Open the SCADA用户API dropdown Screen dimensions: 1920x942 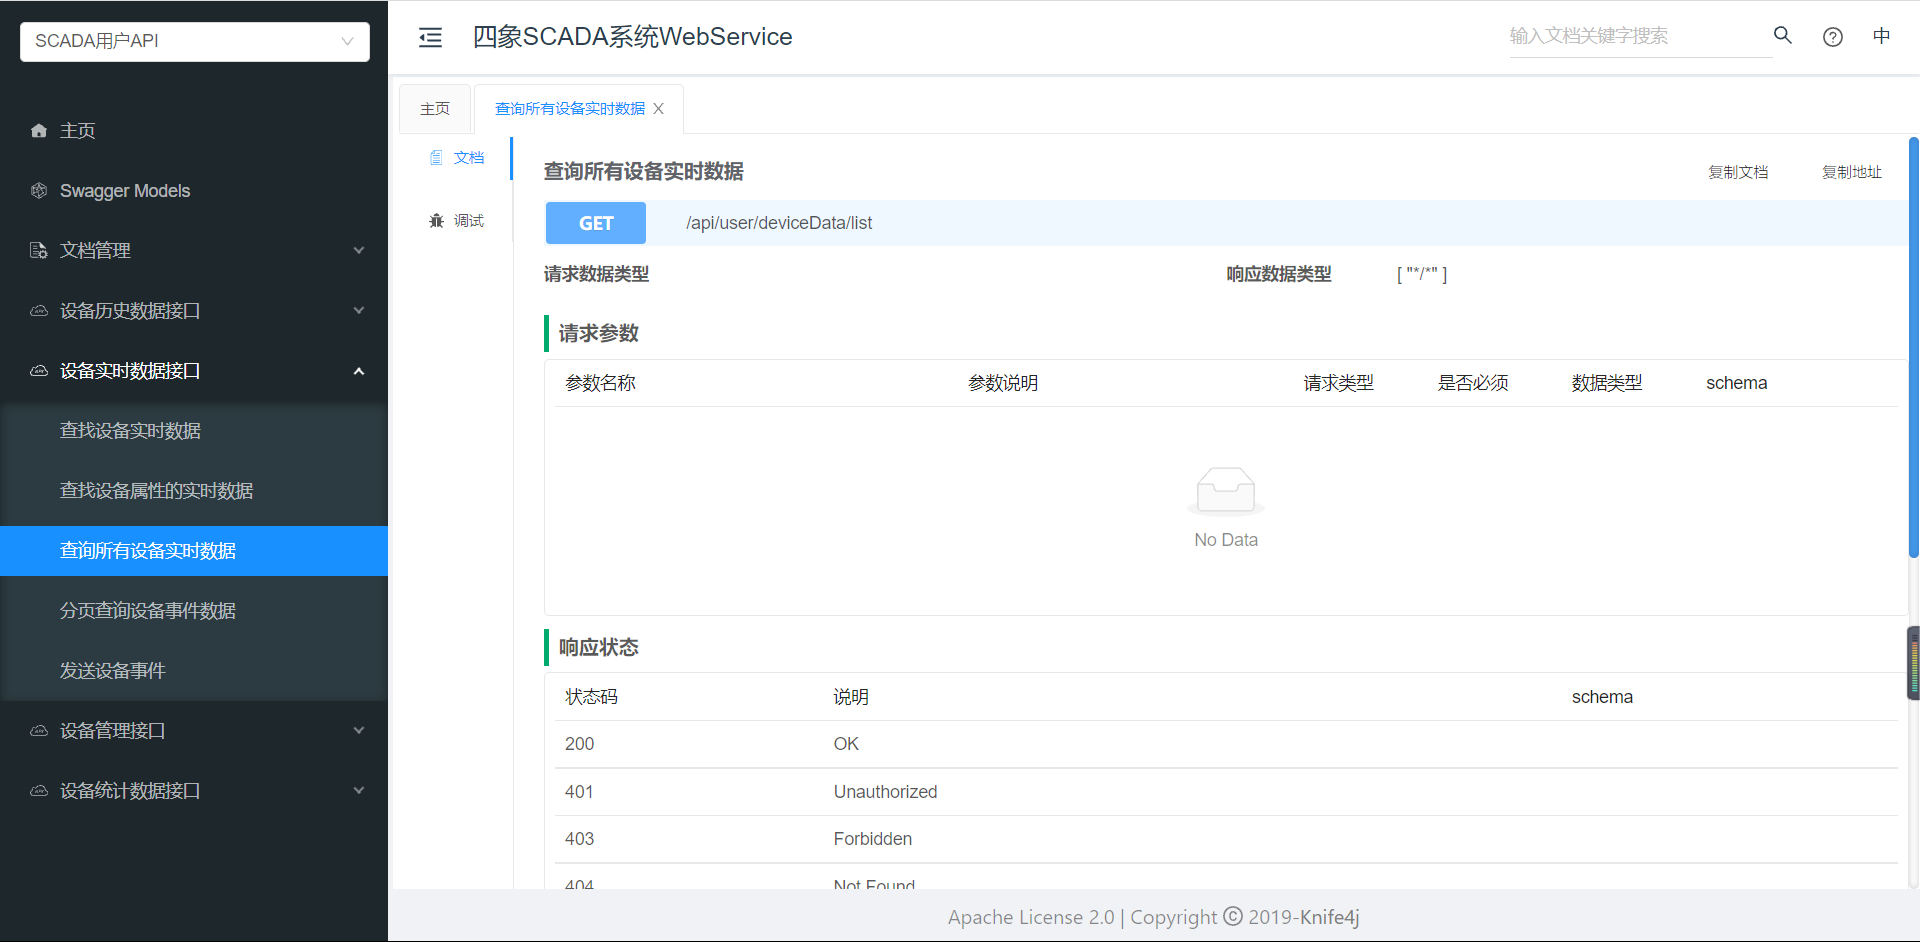tap(194, 41)
